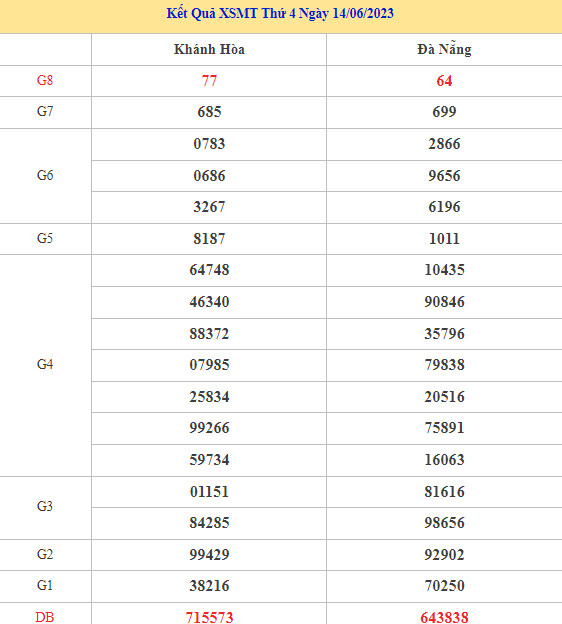
Task: Click the G4 row label
Action: (x=45, y=365)
